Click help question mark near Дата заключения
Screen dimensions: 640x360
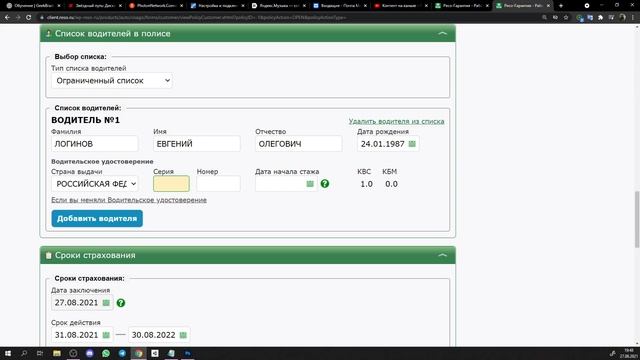(x=121, y=303)
